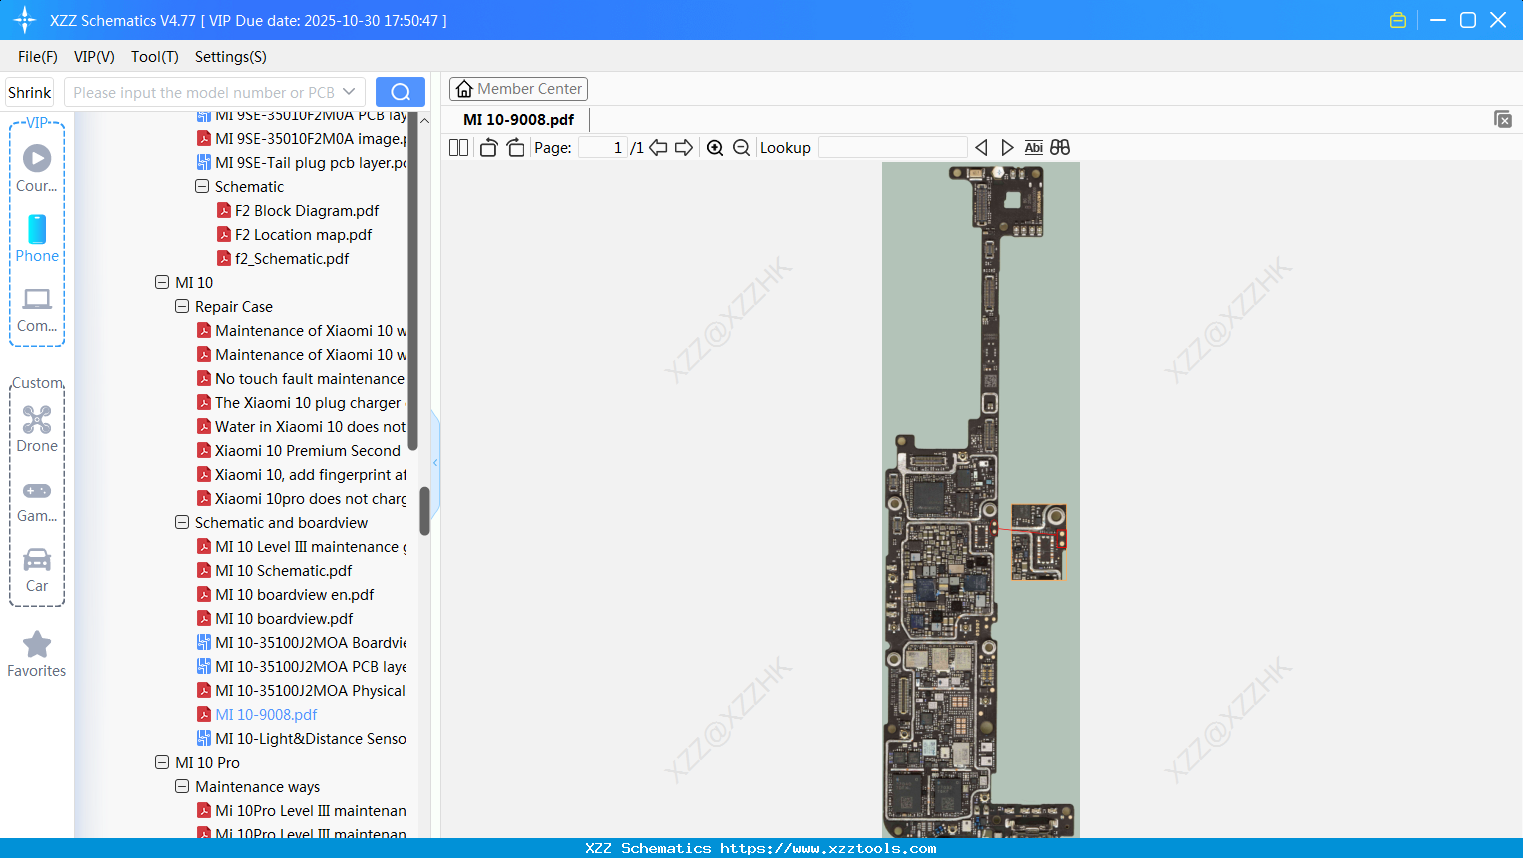Find next lookup match

(1007, 148)
